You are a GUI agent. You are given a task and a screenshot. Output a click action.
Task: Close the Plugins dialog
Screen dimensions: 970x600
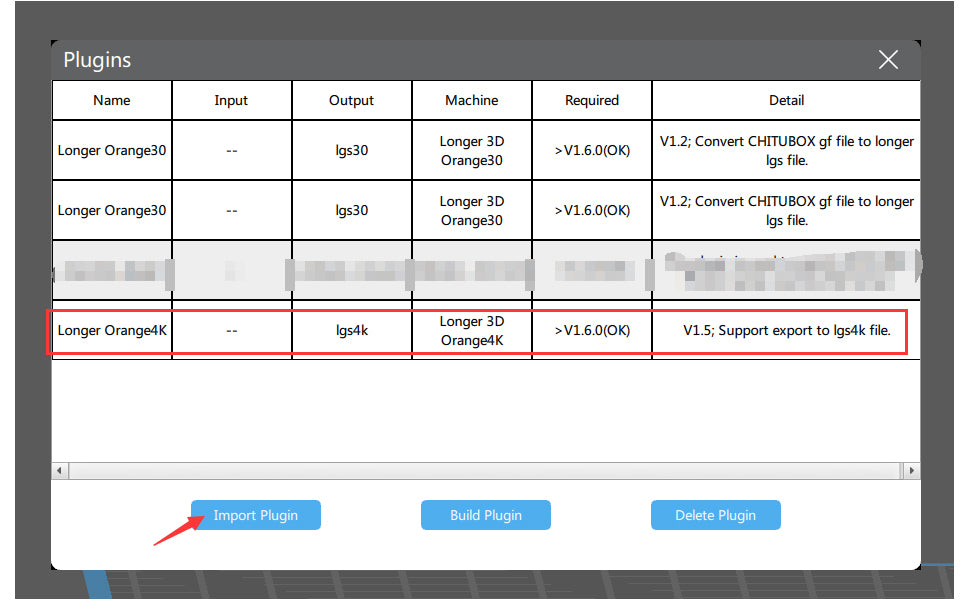(888, 60)
